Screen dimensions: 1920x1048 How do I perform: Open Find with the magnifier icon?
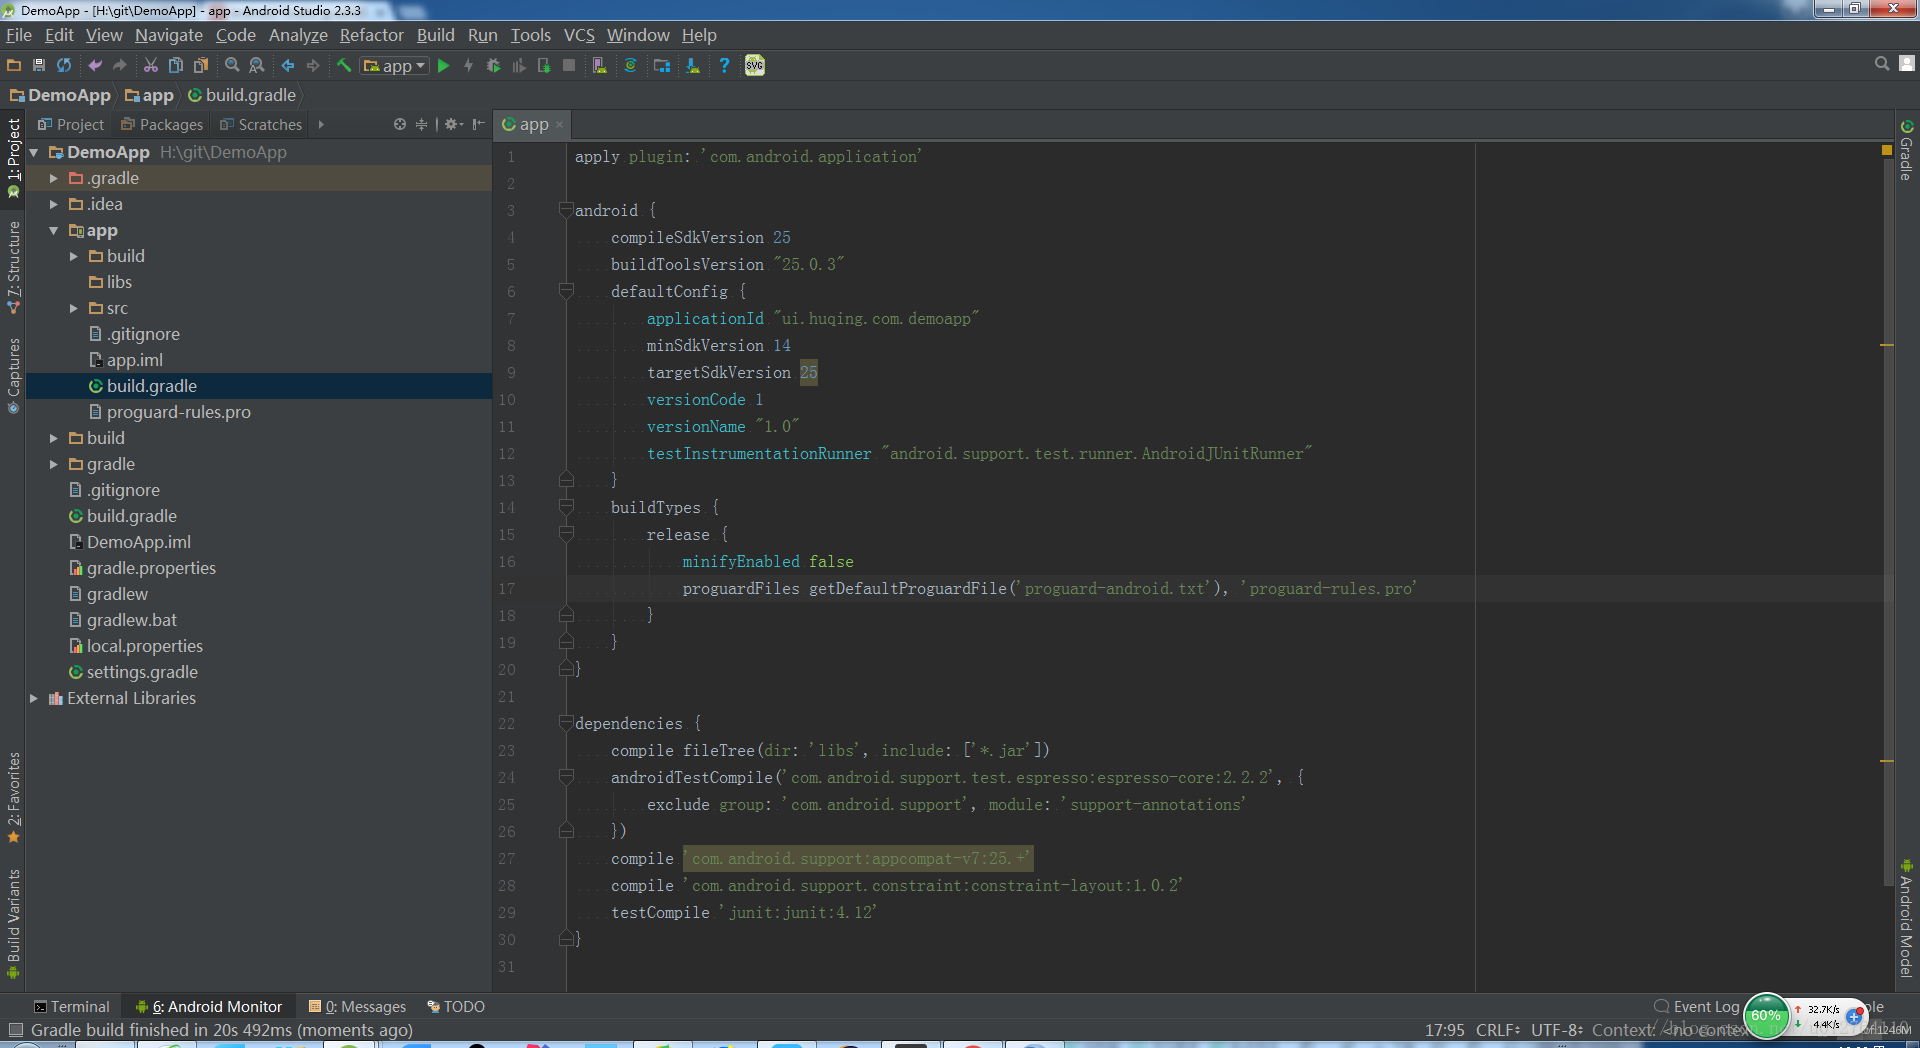point(232,65)
